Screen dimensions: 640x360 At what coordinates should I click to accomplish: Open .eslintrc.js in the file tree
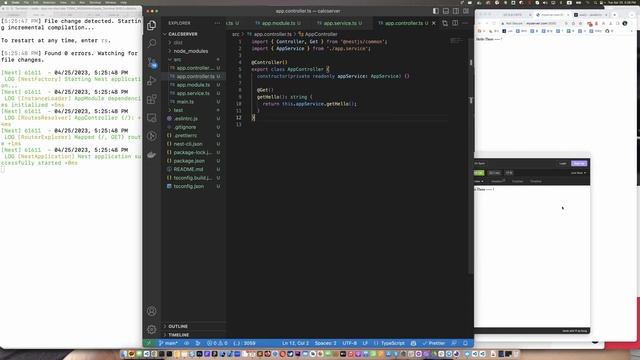186,119
